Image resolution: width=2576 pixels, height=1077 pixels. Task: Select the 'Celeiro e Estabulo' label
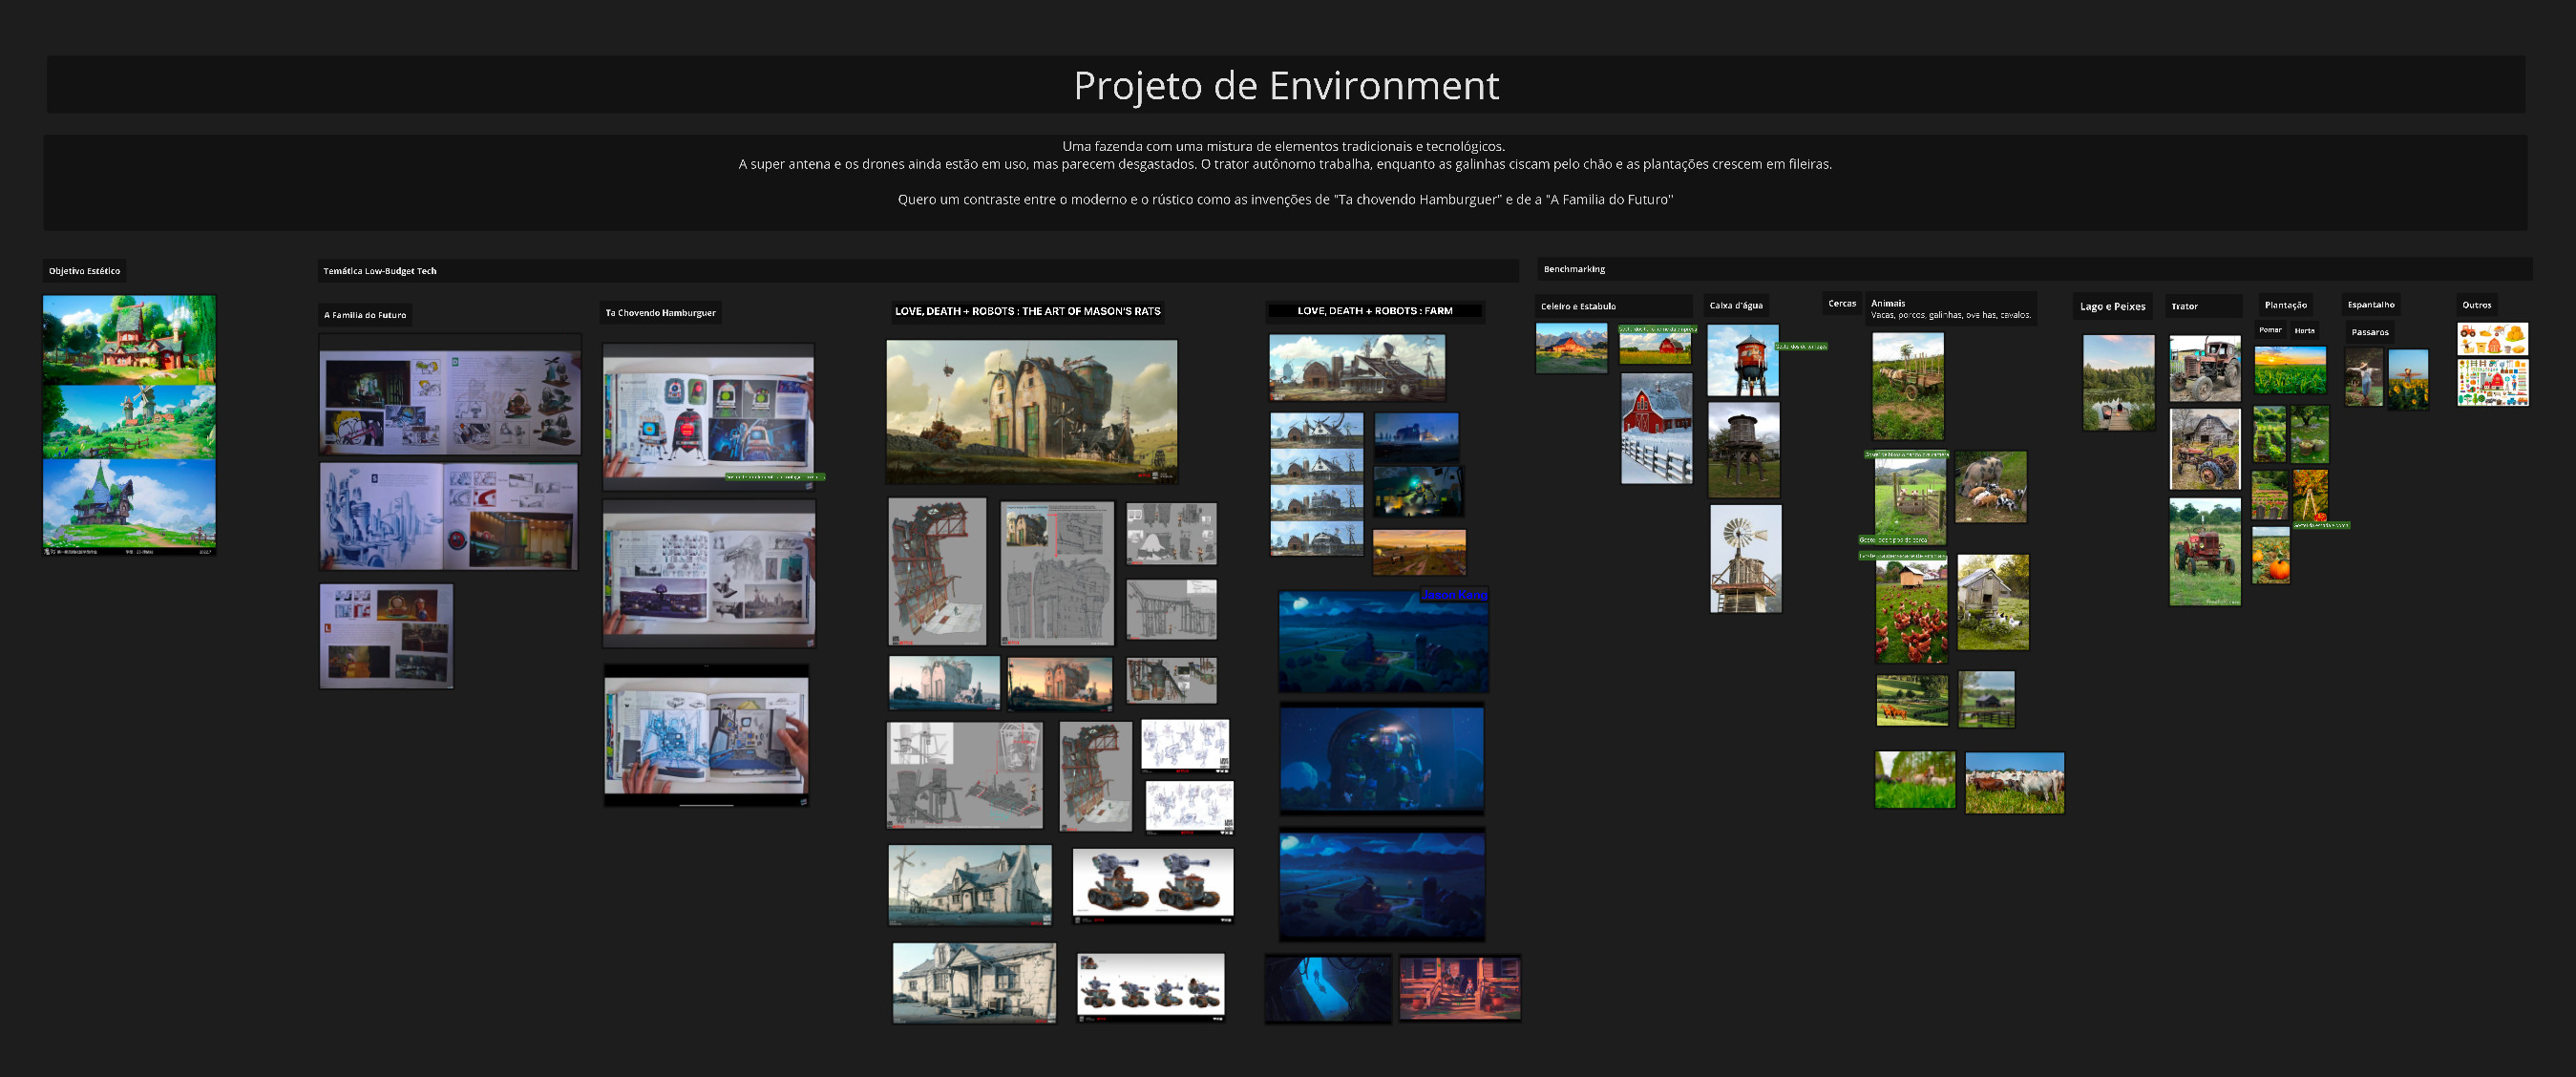(1578, 306)
